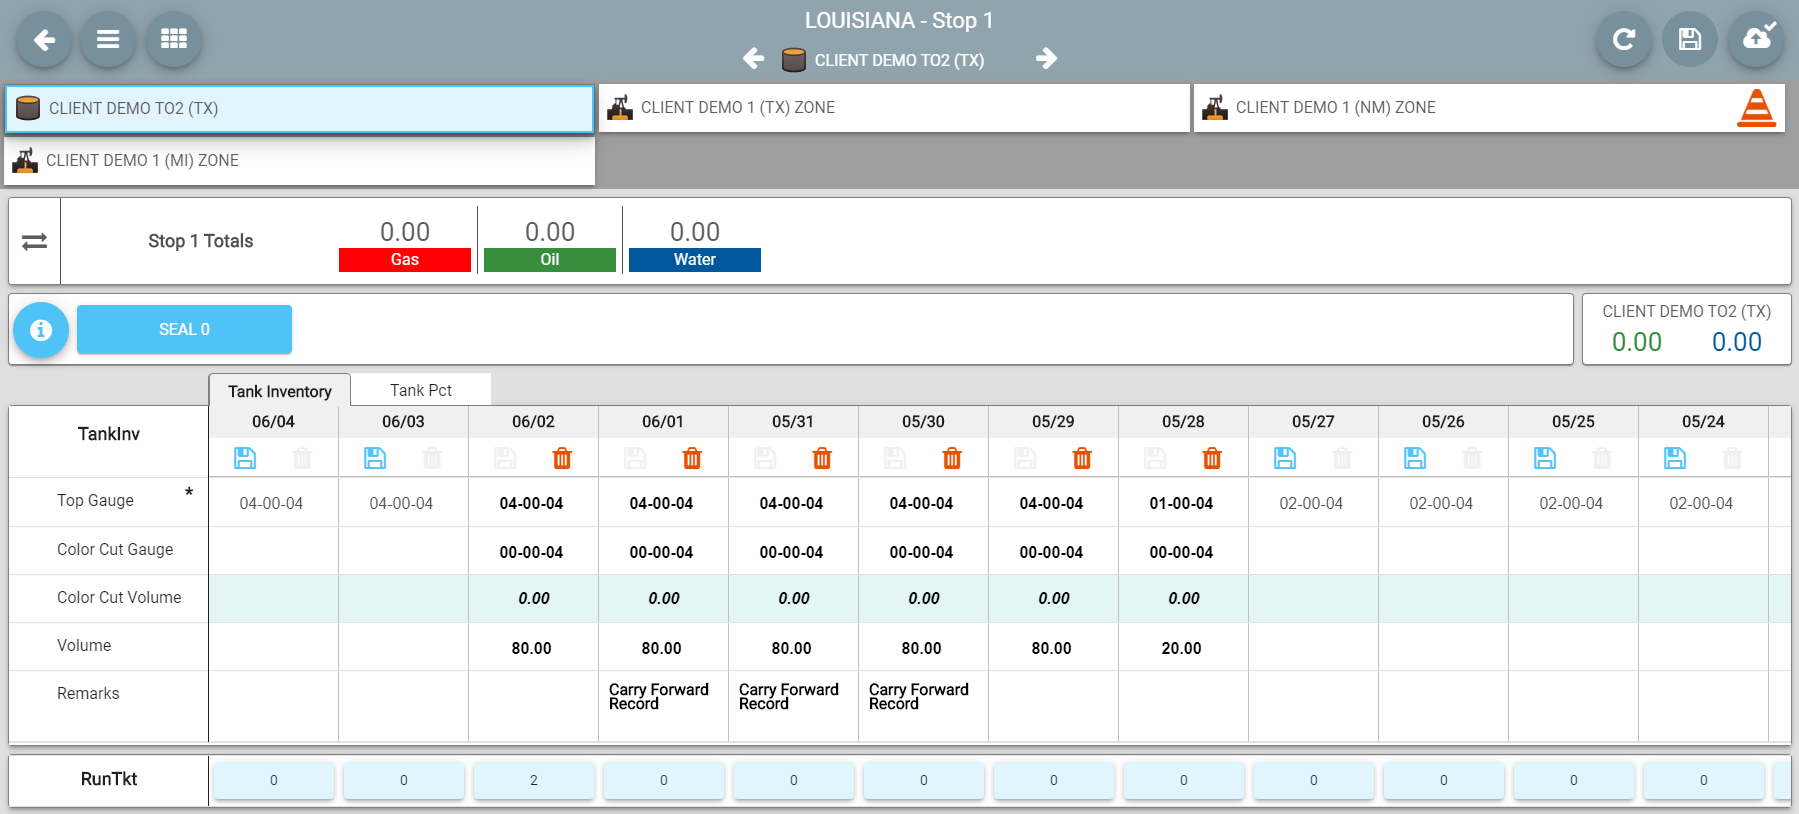The width and height of the screenshot is (1799, 814).
Task: Open the hamburger menu
Action: (108, 40)
